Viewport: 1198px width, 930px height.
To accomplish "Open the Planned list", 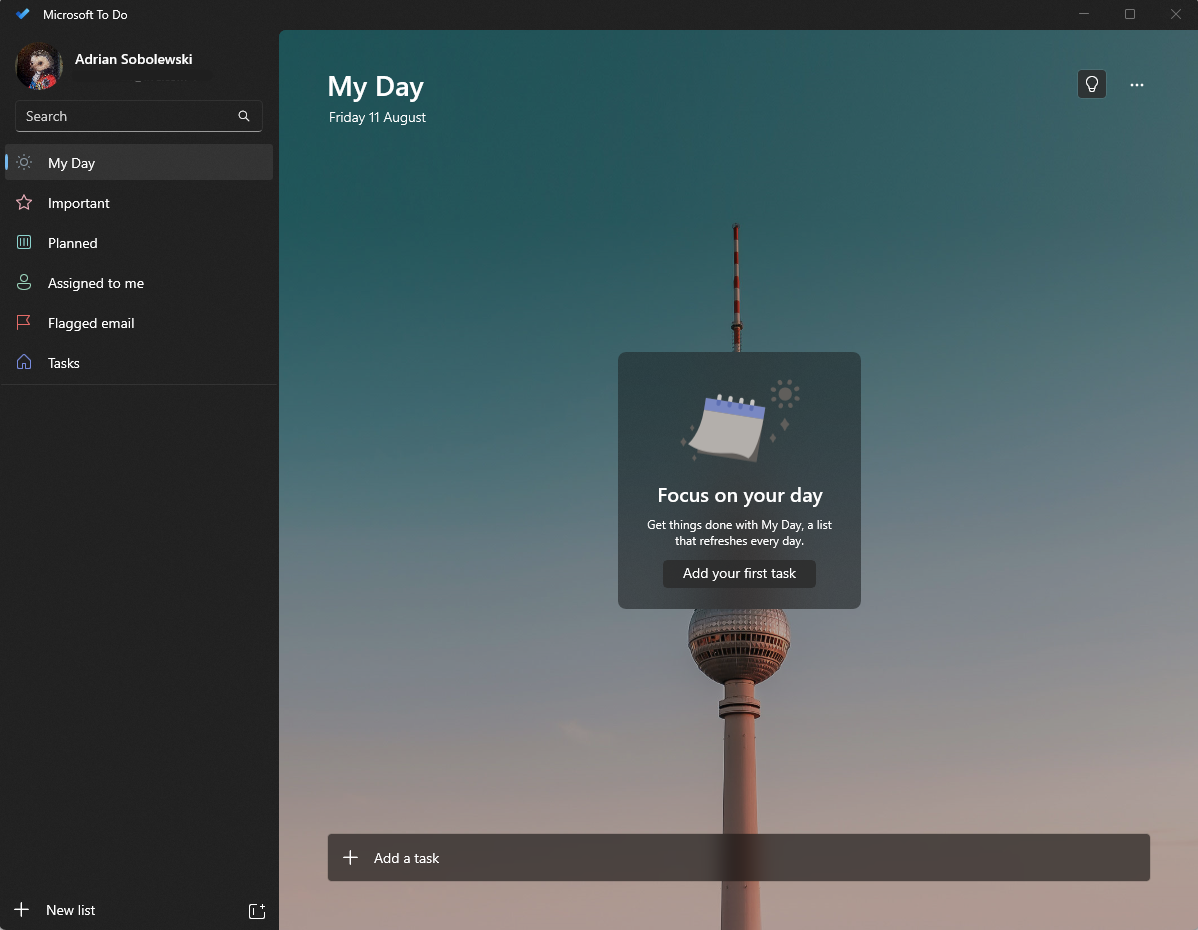I will (139, 242).
